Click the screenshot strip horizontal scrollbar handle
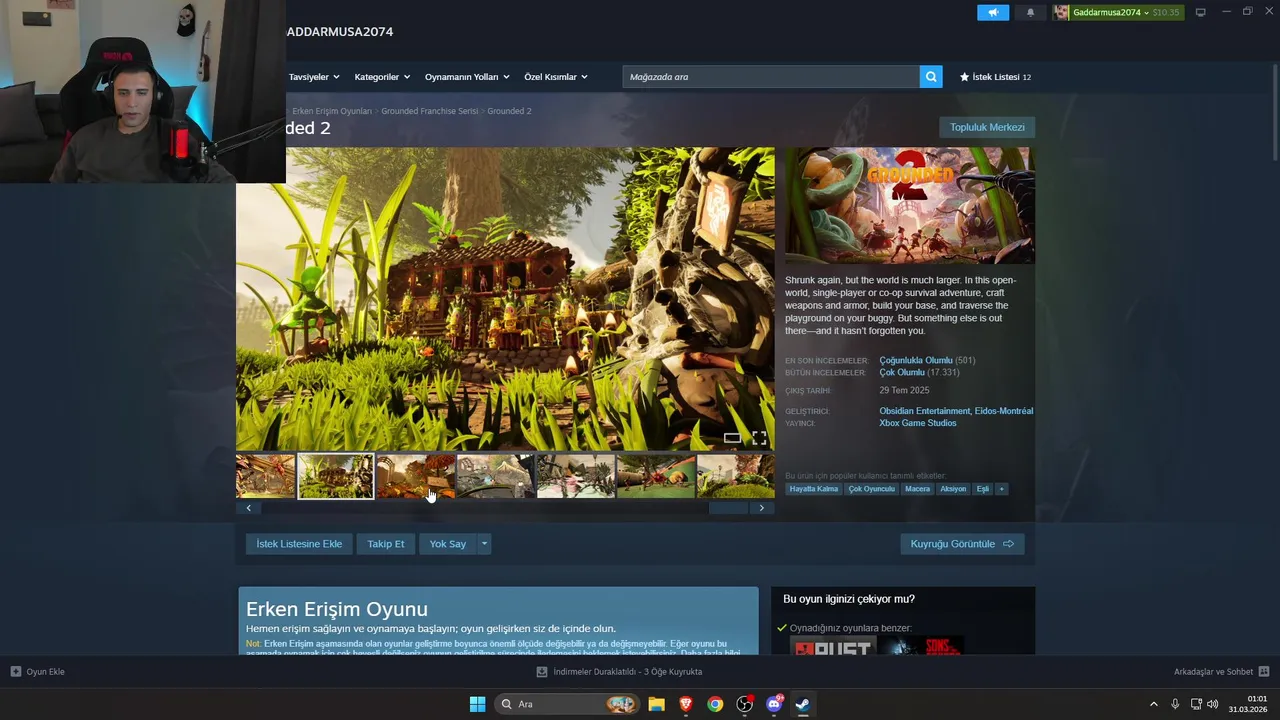 pos(728,508)
